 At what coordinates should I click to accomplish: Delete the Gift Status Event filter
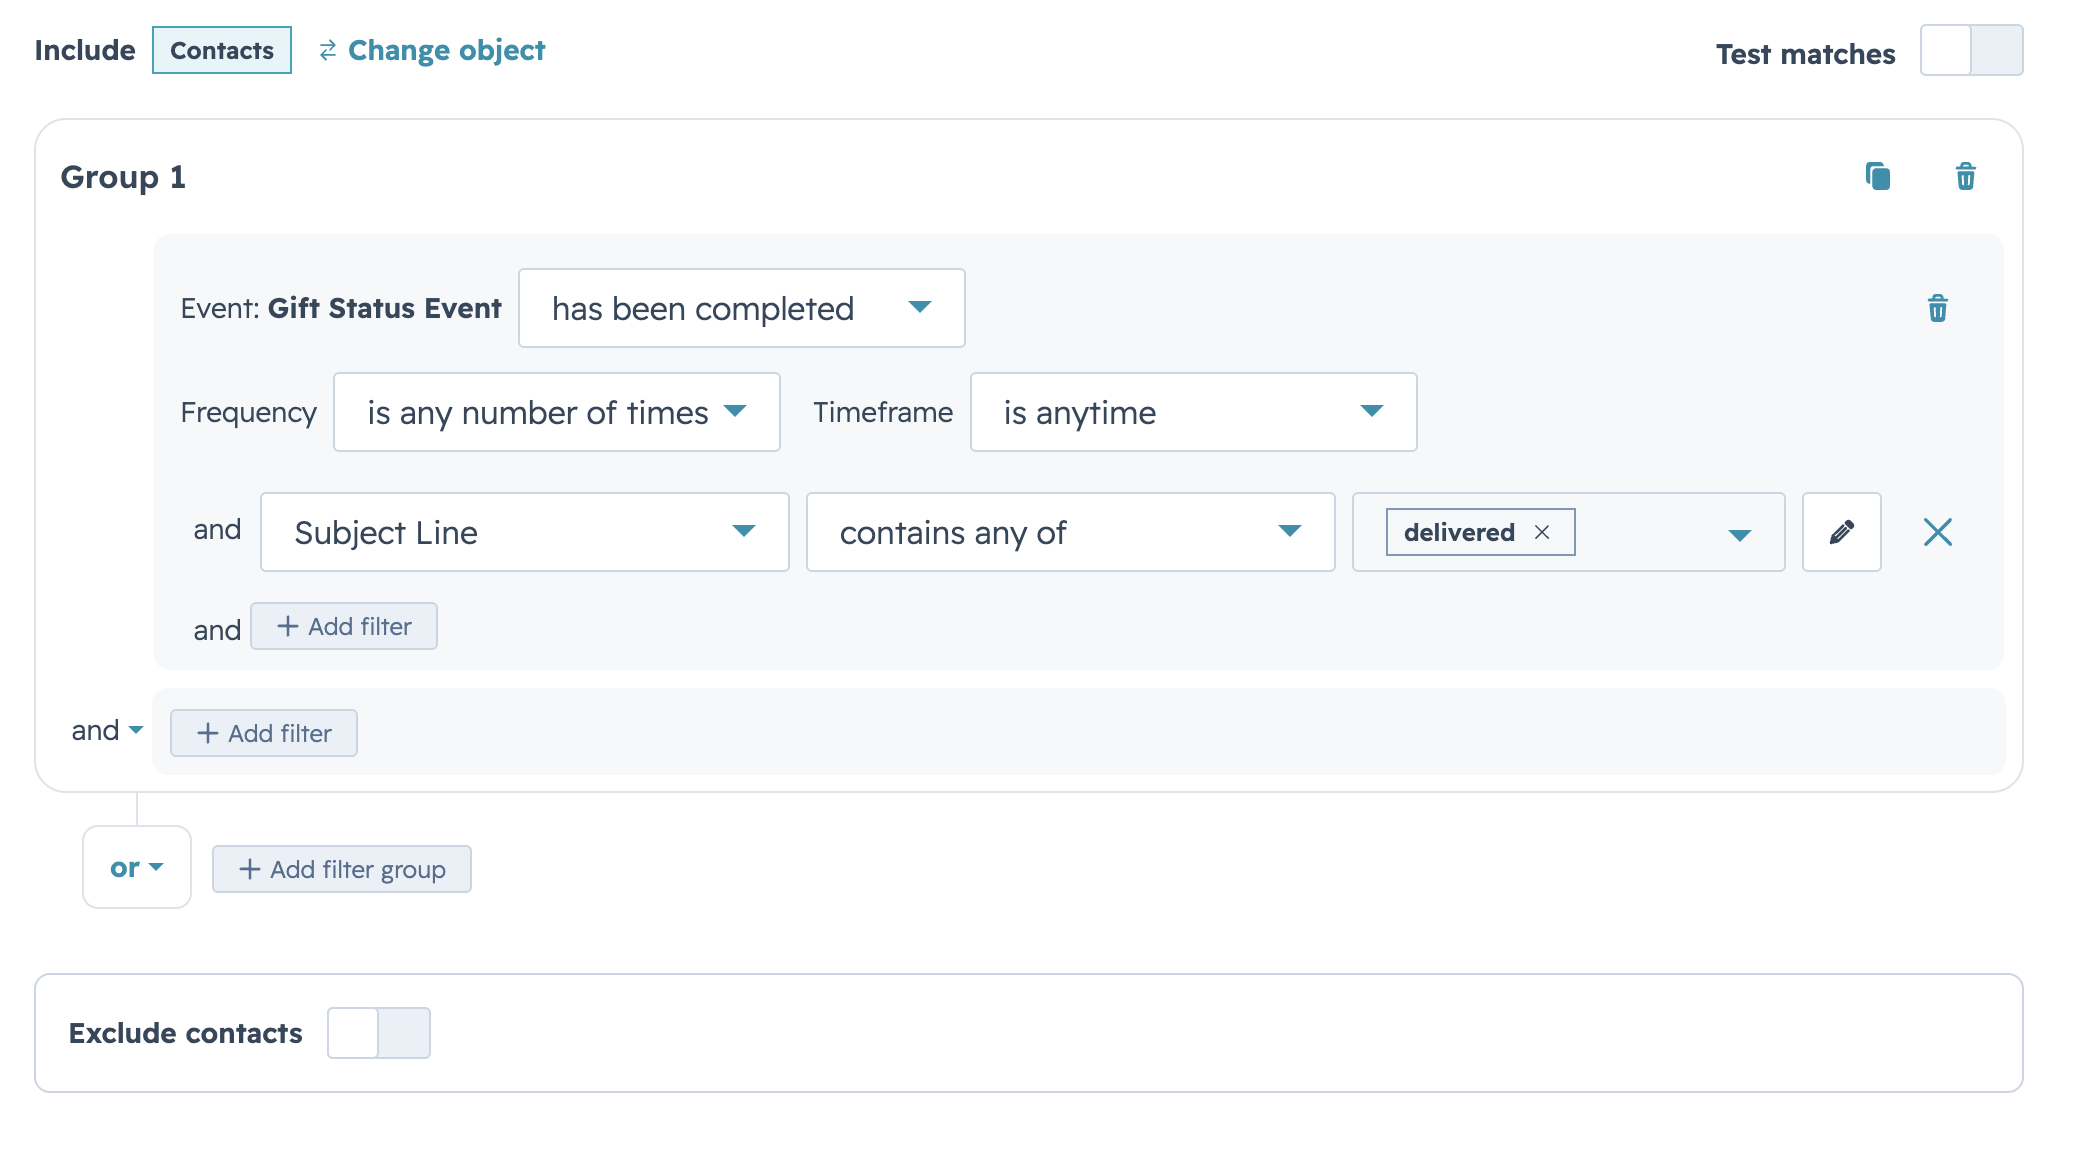click(1938, 308)
